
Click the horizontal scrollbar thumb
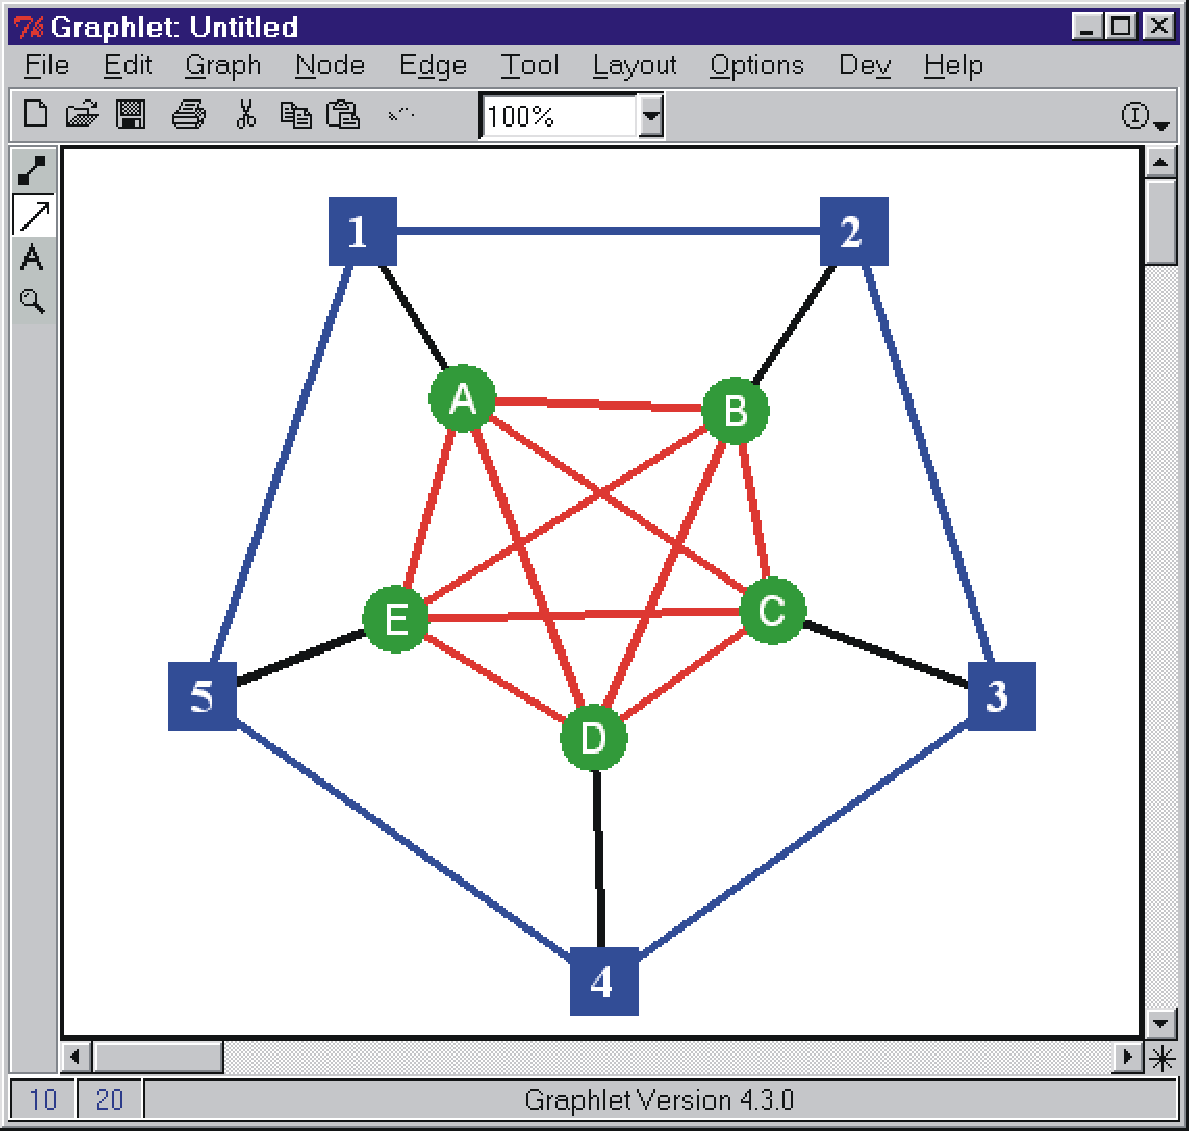[x=157, y=1057]
